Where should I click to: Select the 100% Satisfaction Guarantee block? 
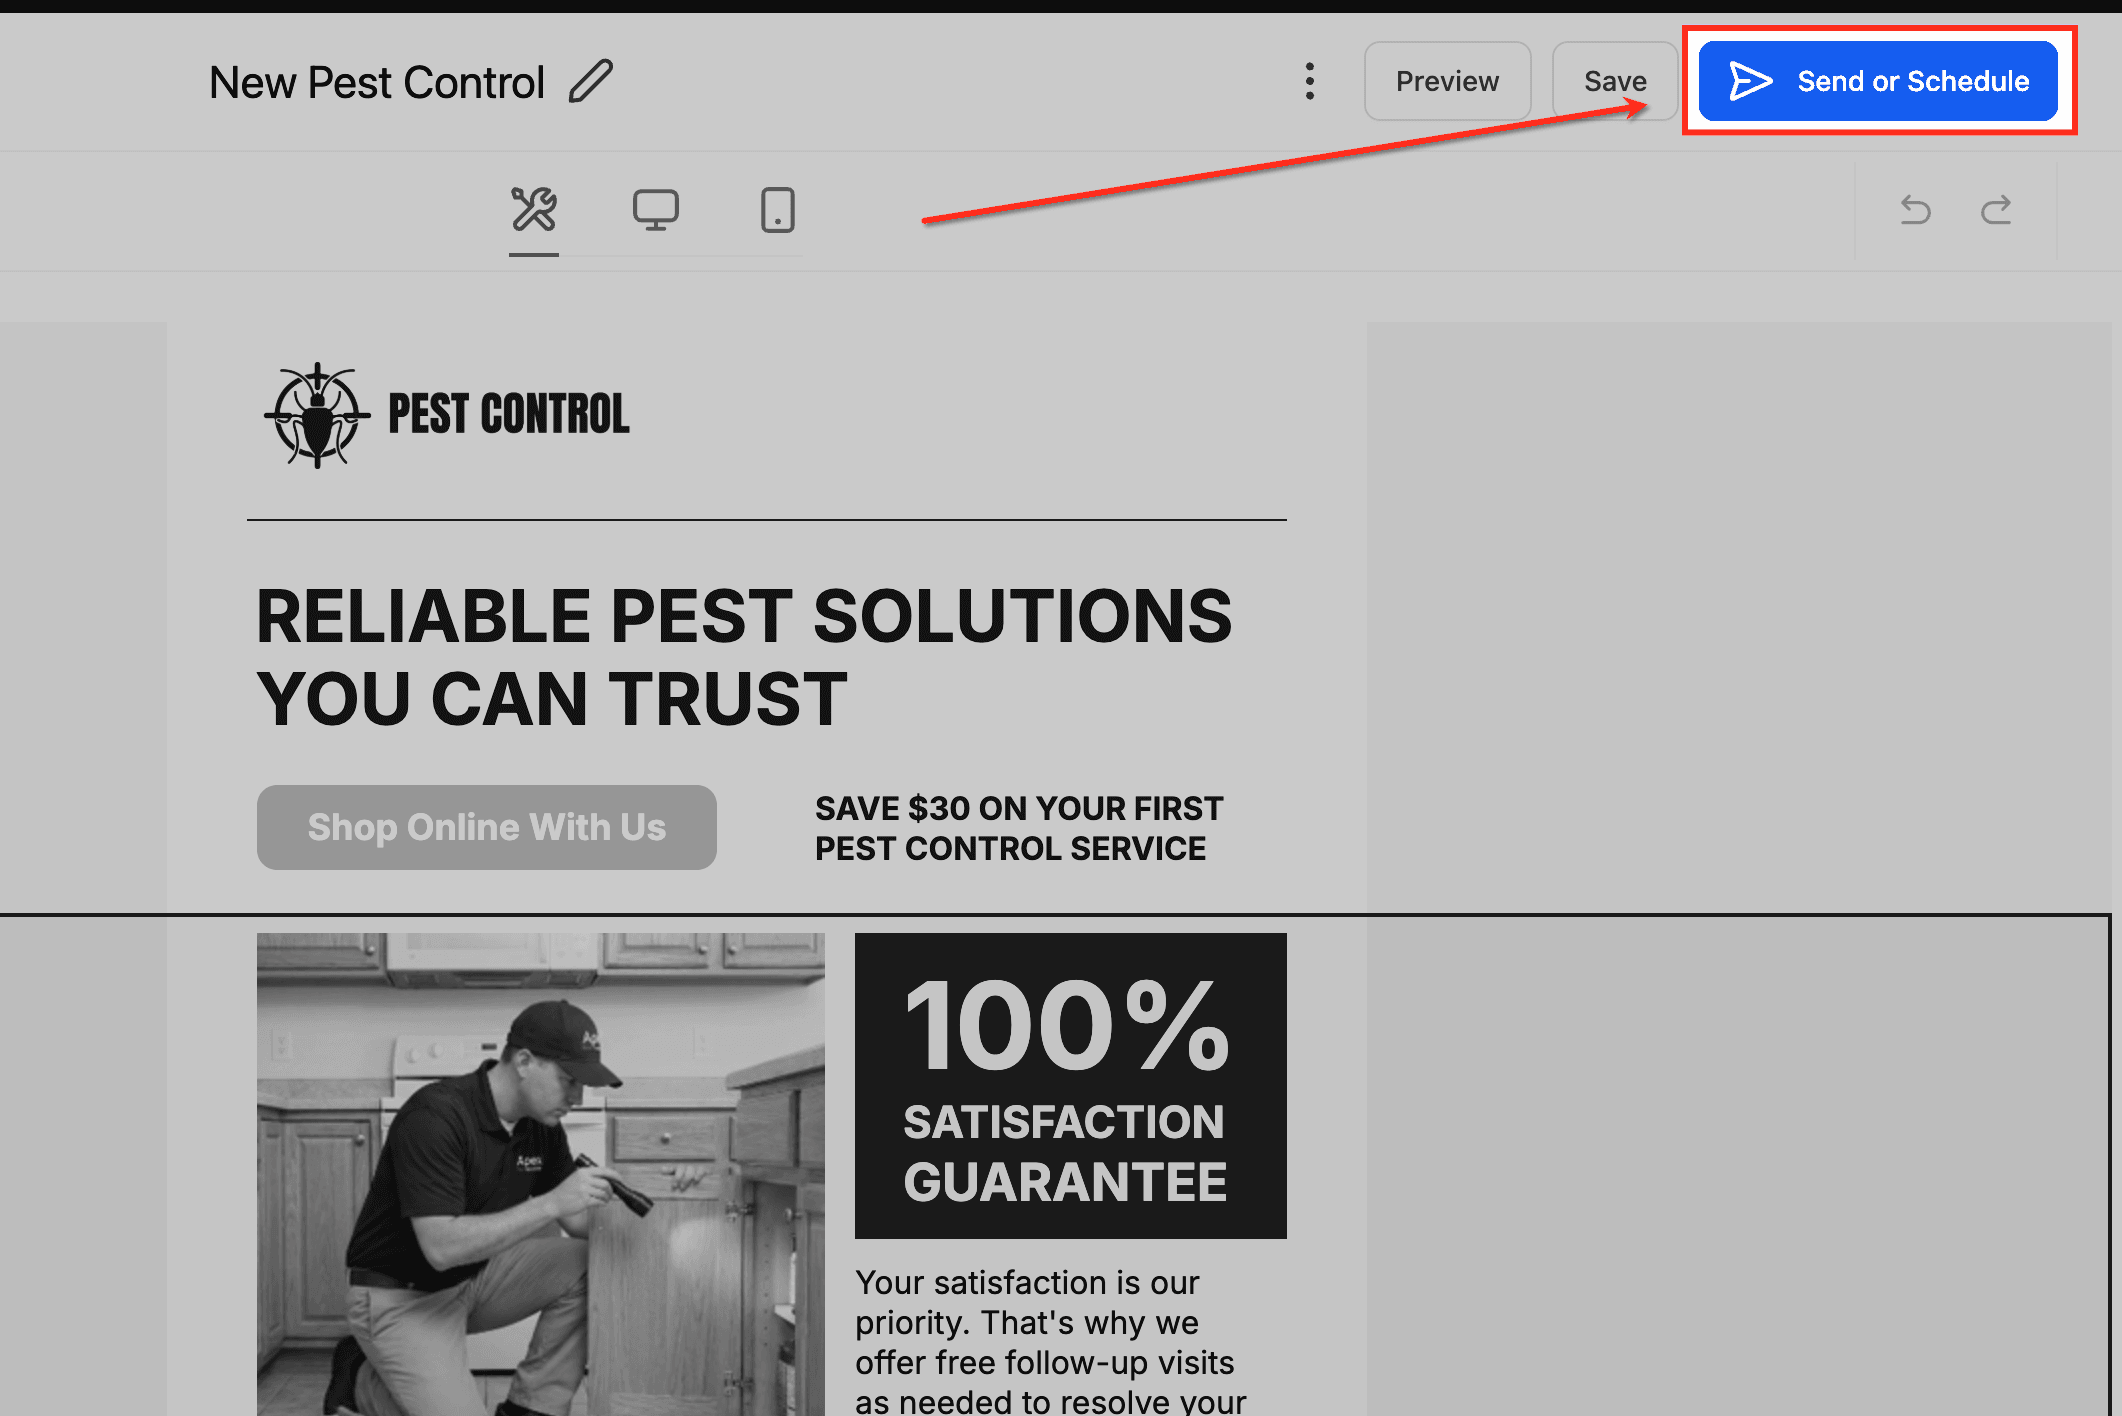click(x=1069, y=1085)
